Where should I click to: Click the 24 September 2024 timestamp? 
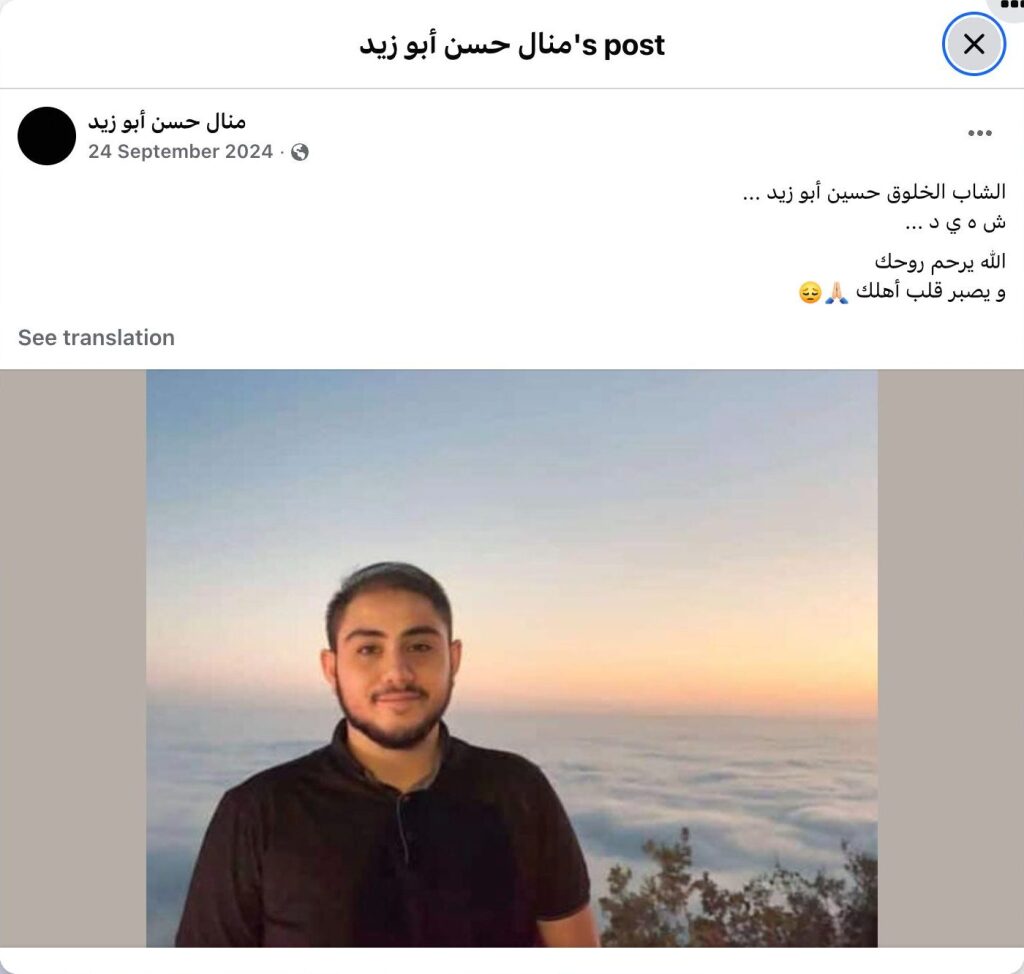tap(180, 152)
